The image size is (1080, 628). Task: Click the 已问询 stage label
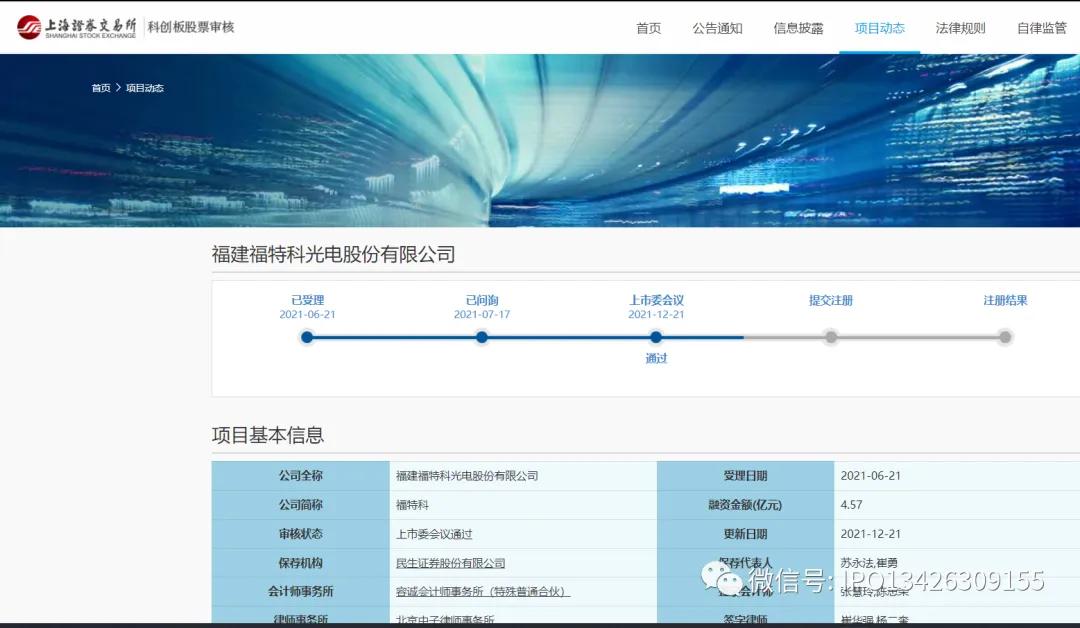pos(481,300)
